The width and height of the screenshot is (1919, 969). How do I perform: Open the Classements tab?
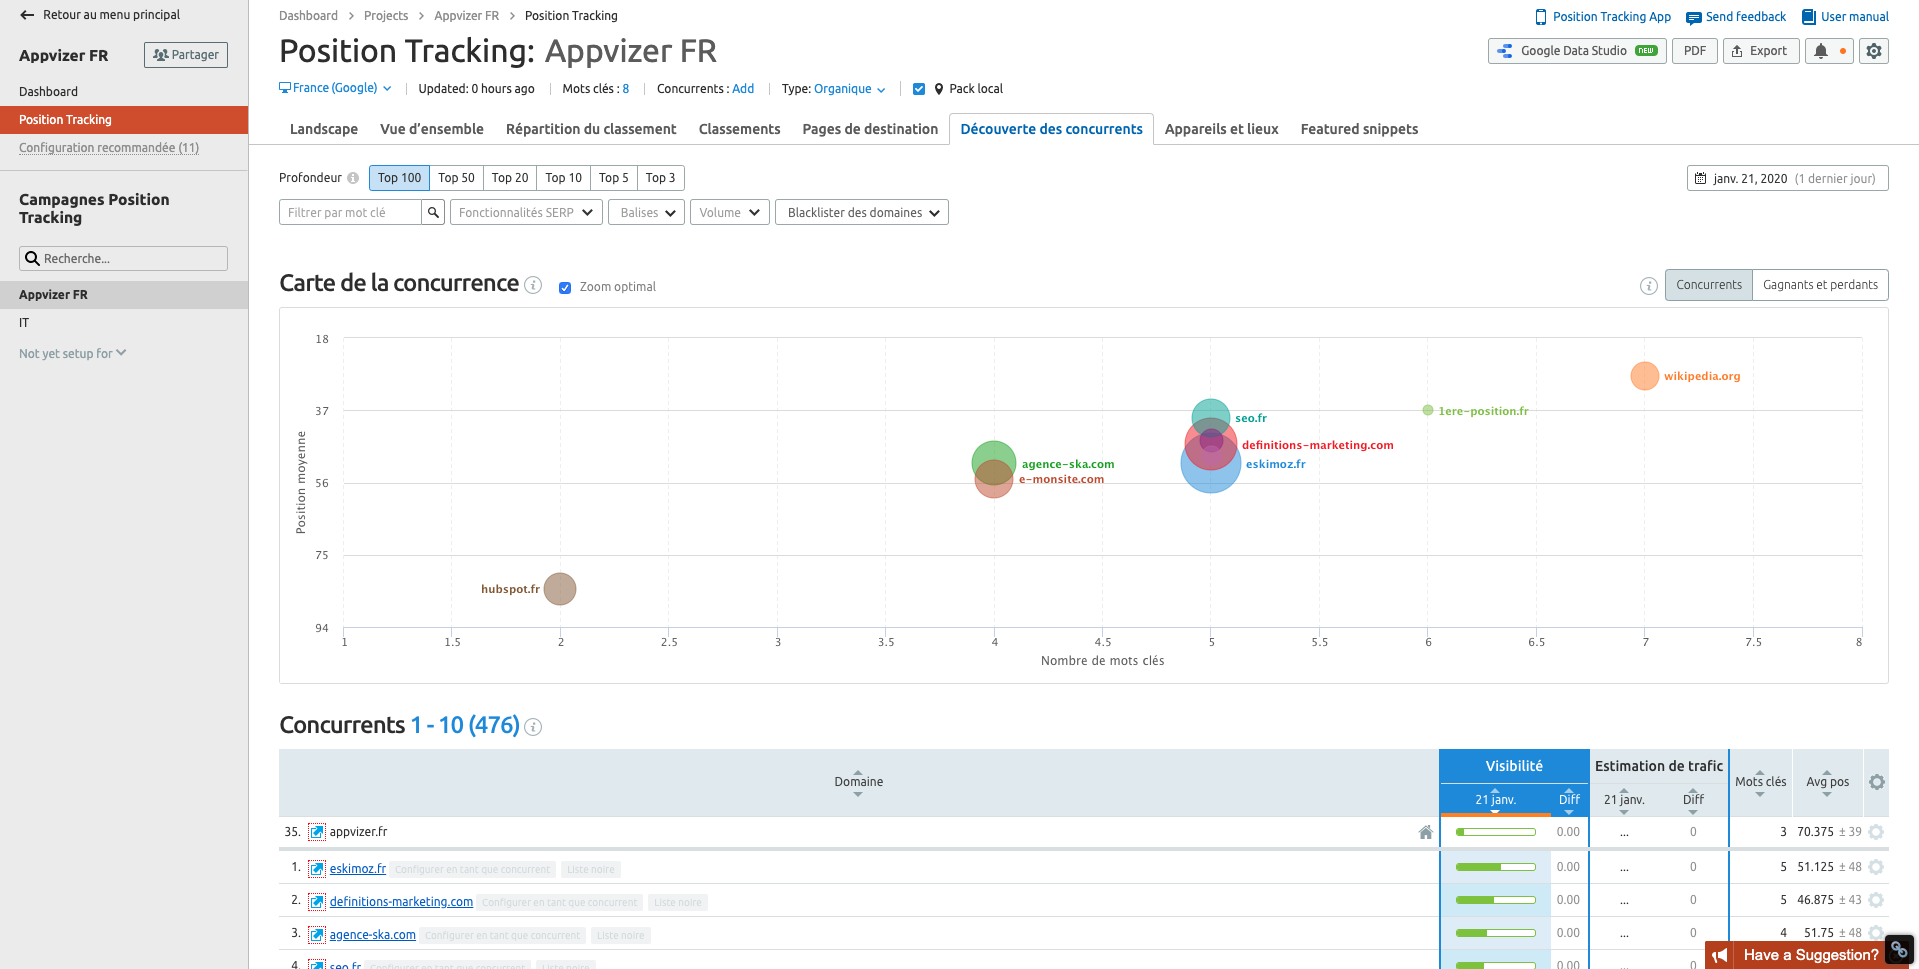[x=739, y=129]
